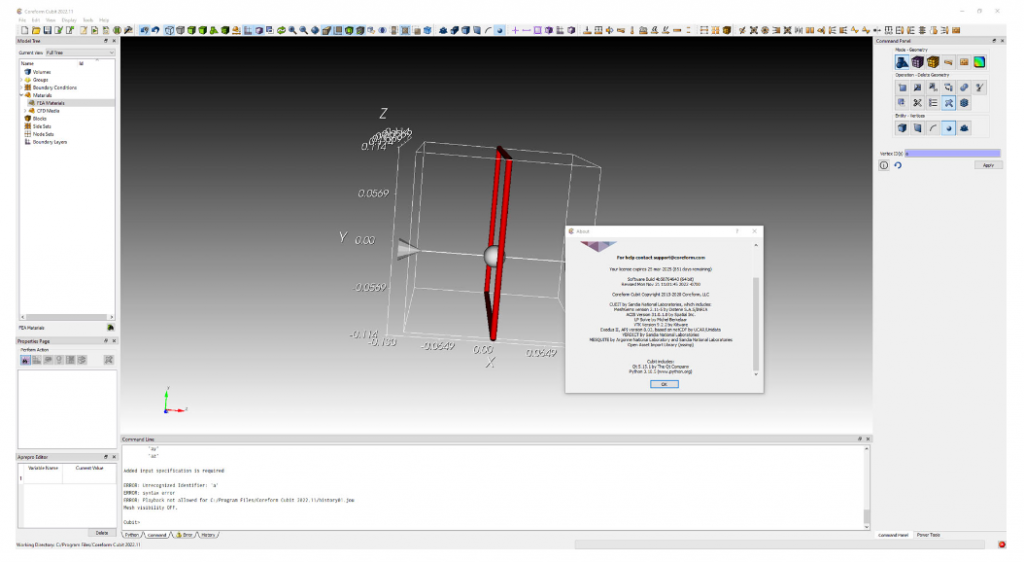Viewport: 1024px width, 562px height.
Task: Open the Current view Full Tree dropdown
Action: pyautogui.click(x=80, y=52)
